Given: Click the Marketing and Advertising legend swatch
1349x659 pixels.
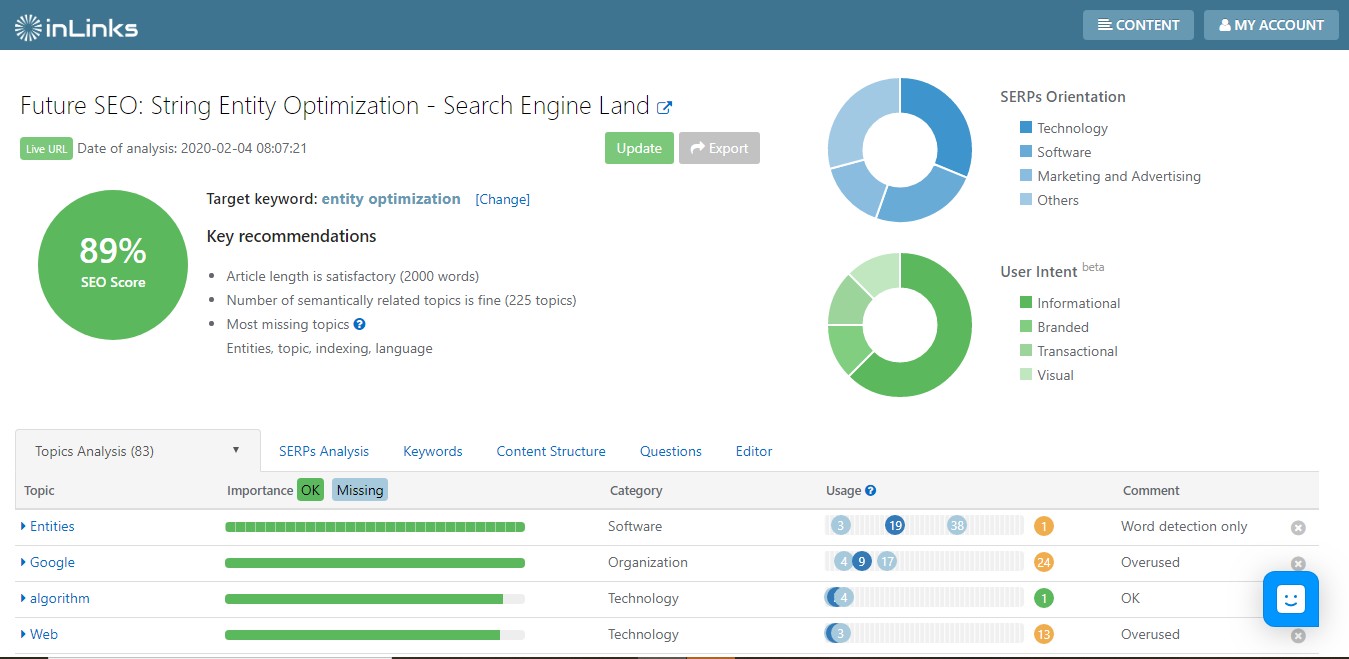Looking at the screenshot, I should (x=1025, y=176).
